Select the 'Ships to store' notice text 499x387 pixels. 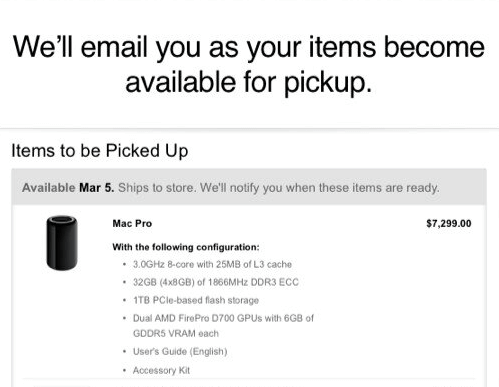click(156, 188)
